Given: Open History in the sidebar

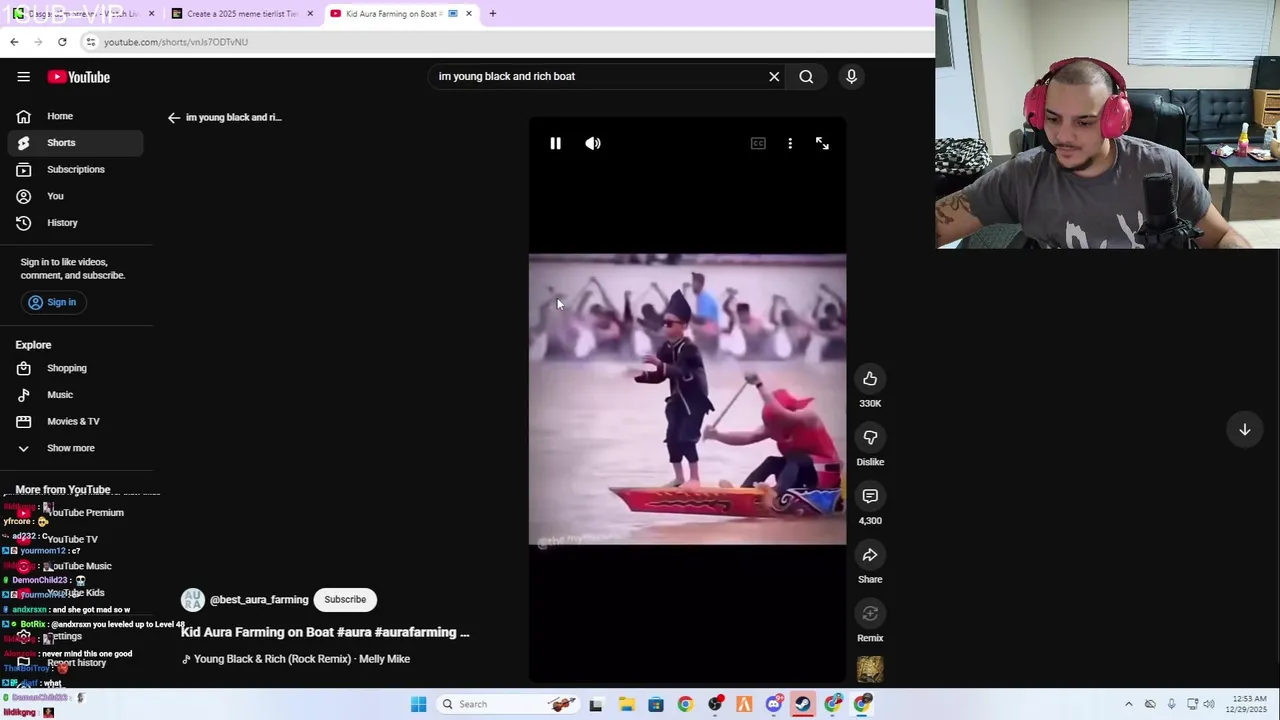Looking at the screenshot, I should pyautogui.click(x=75, y=223).
